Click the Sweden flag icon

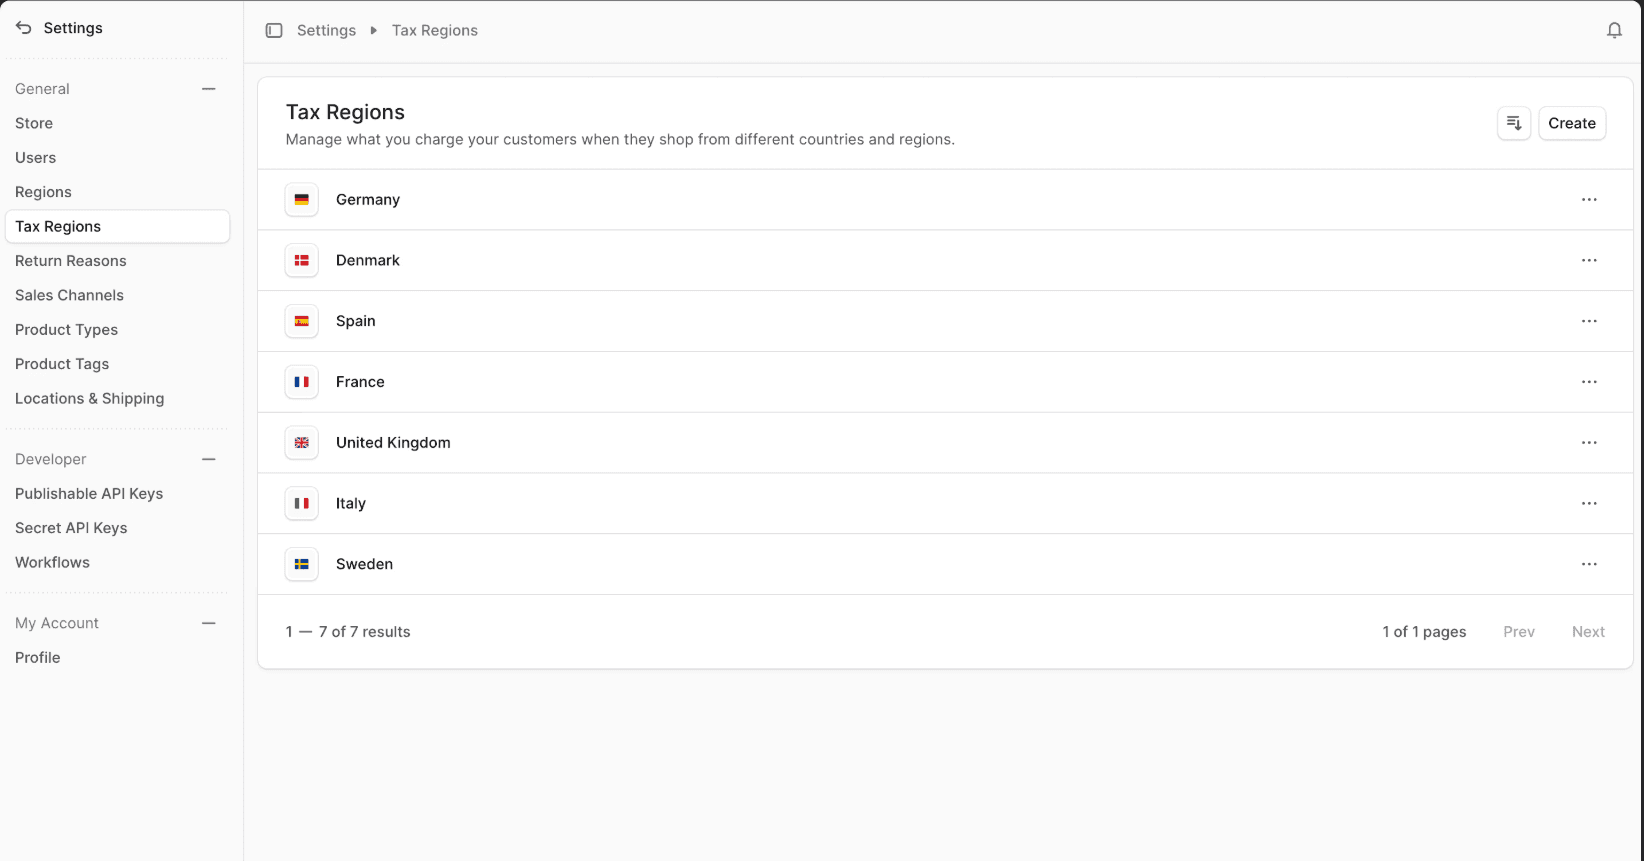point(302,564)
